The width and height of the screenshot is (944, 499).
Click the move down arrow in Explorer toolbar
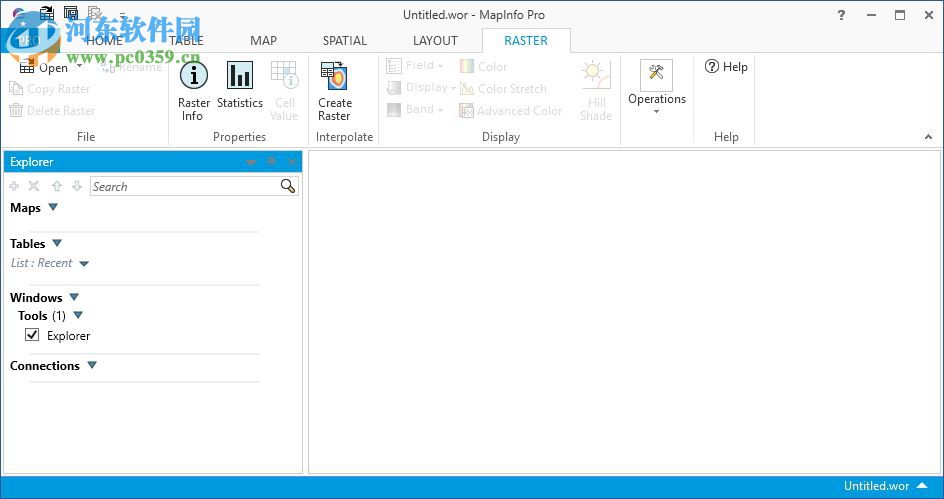pos(76,186)
